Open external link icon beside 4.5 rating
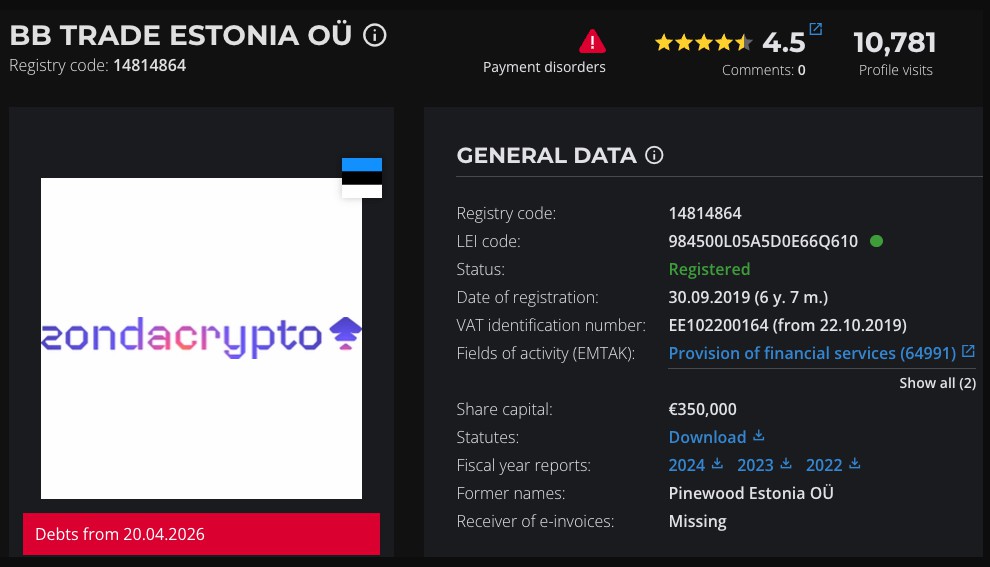990x567 pixels. [816, 28]
